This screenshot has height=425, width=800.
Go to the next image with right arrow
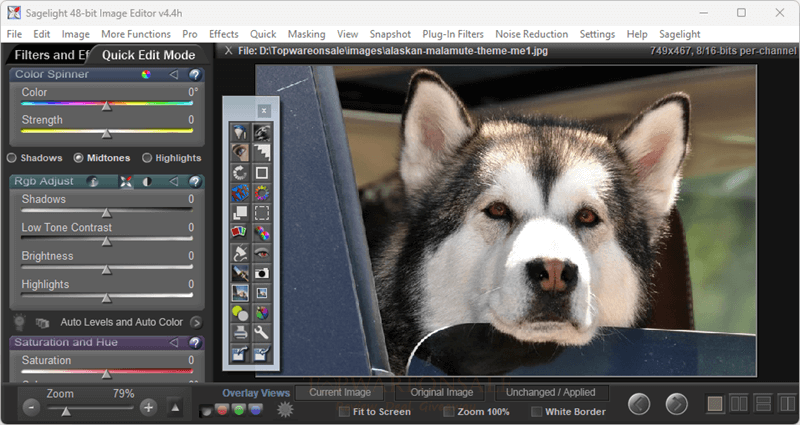[677, 405]
